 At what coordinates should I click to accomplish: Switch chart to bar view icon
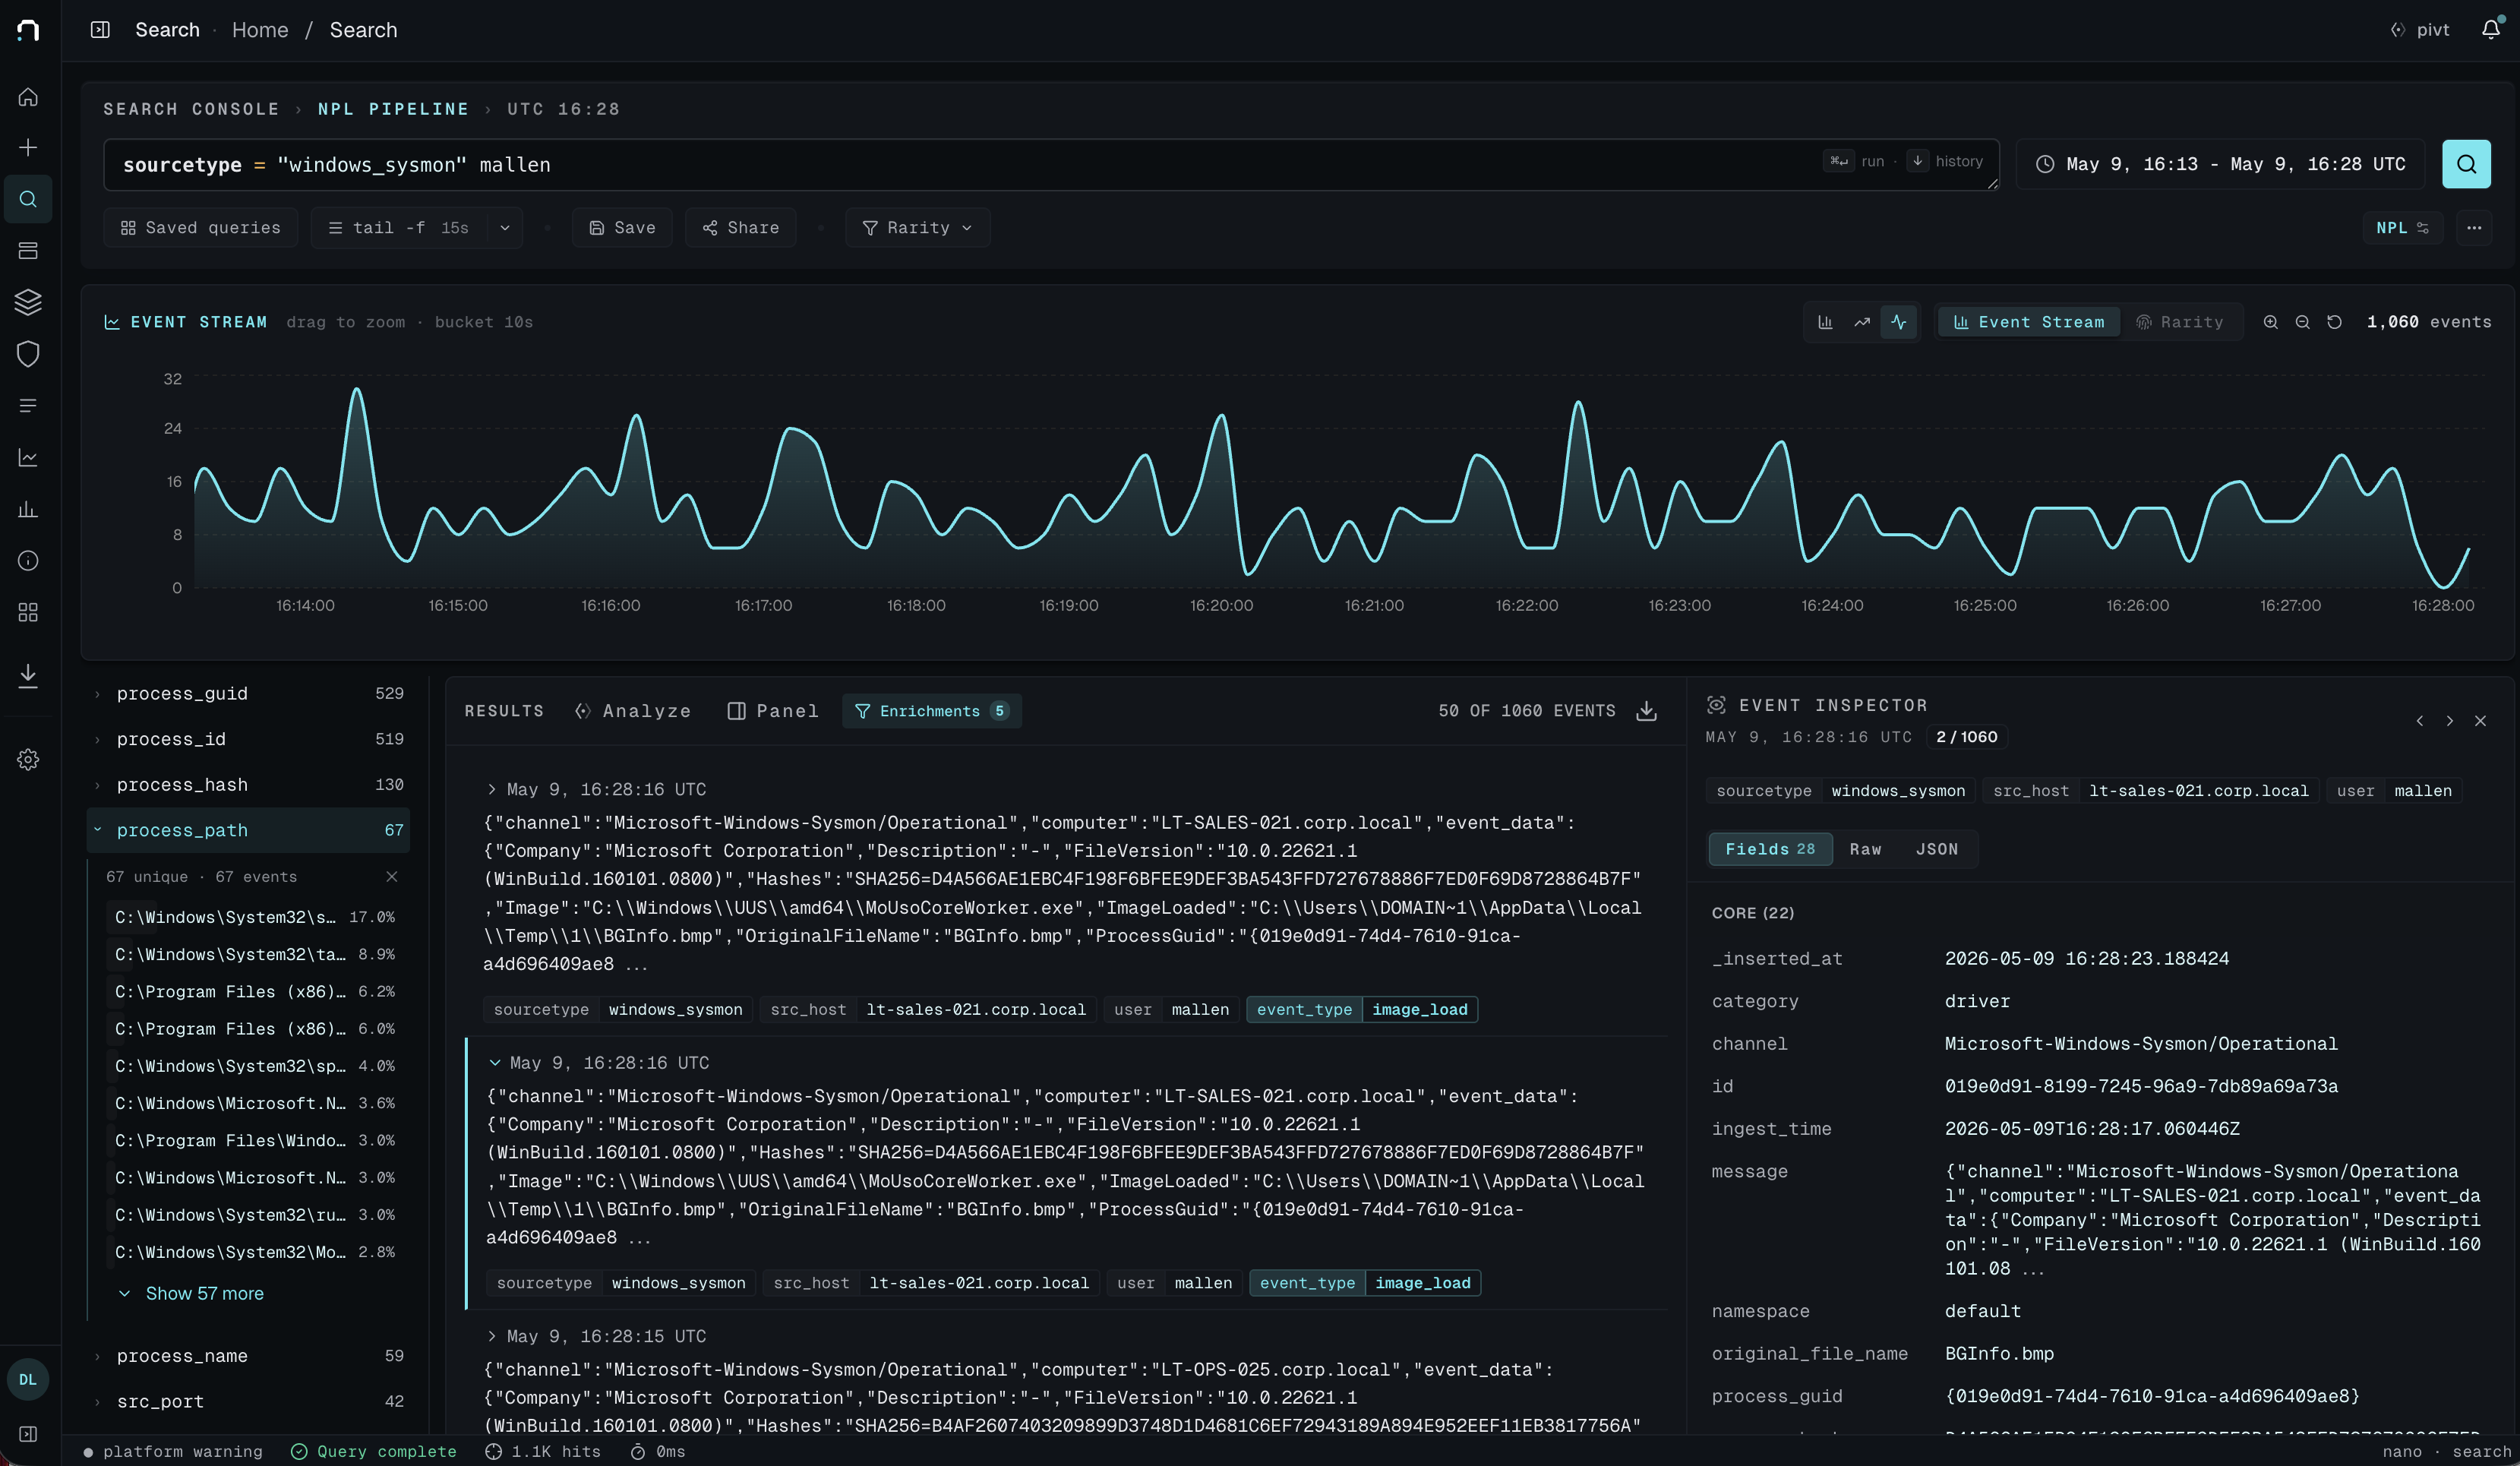pyautogui.click(x=1825, y=322)
